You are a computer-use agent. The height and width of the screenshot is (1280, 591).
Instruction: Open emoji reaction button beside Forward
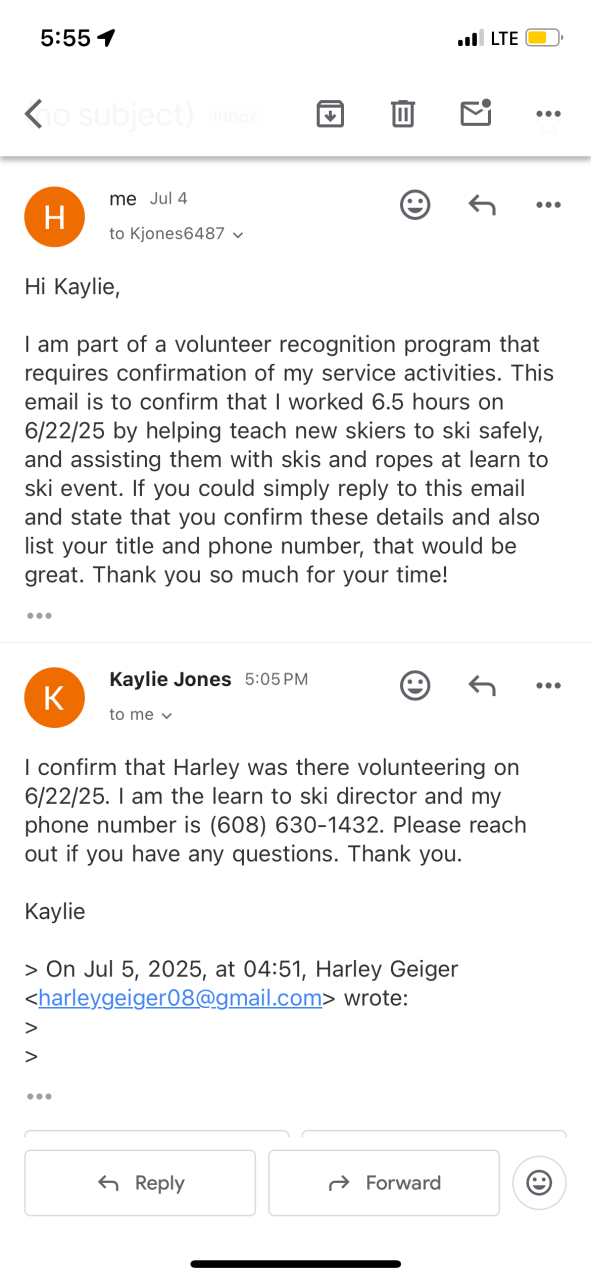(x=539, y=1183)
